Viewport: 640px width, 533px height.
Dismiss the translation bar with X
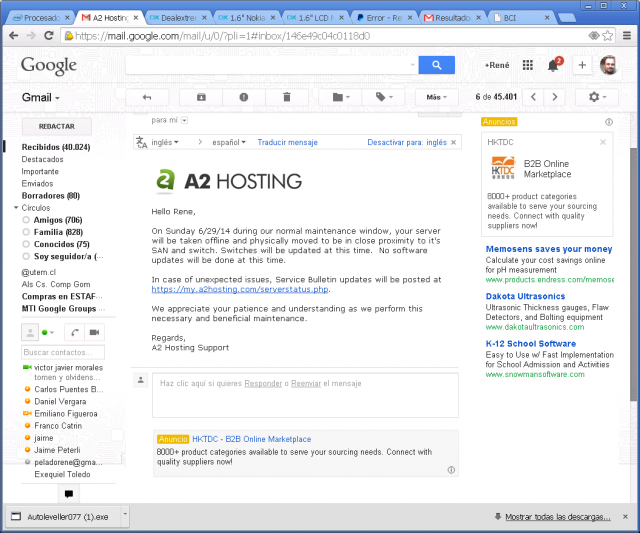pyautogui.click(x=453, y=142)
